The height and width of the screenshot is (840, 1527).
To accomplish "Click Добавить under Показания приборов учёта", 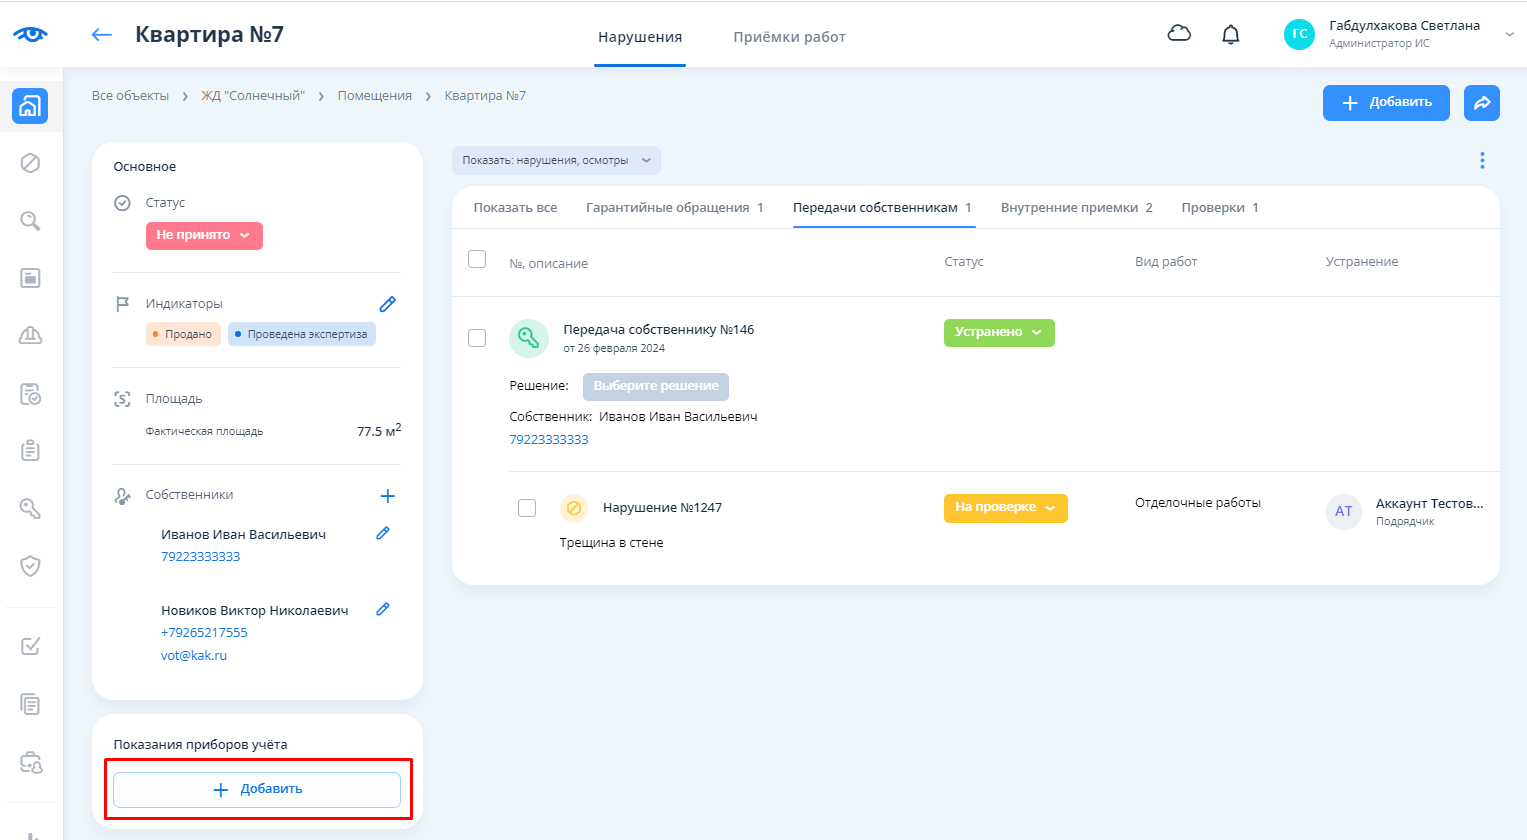I will 257,790.
